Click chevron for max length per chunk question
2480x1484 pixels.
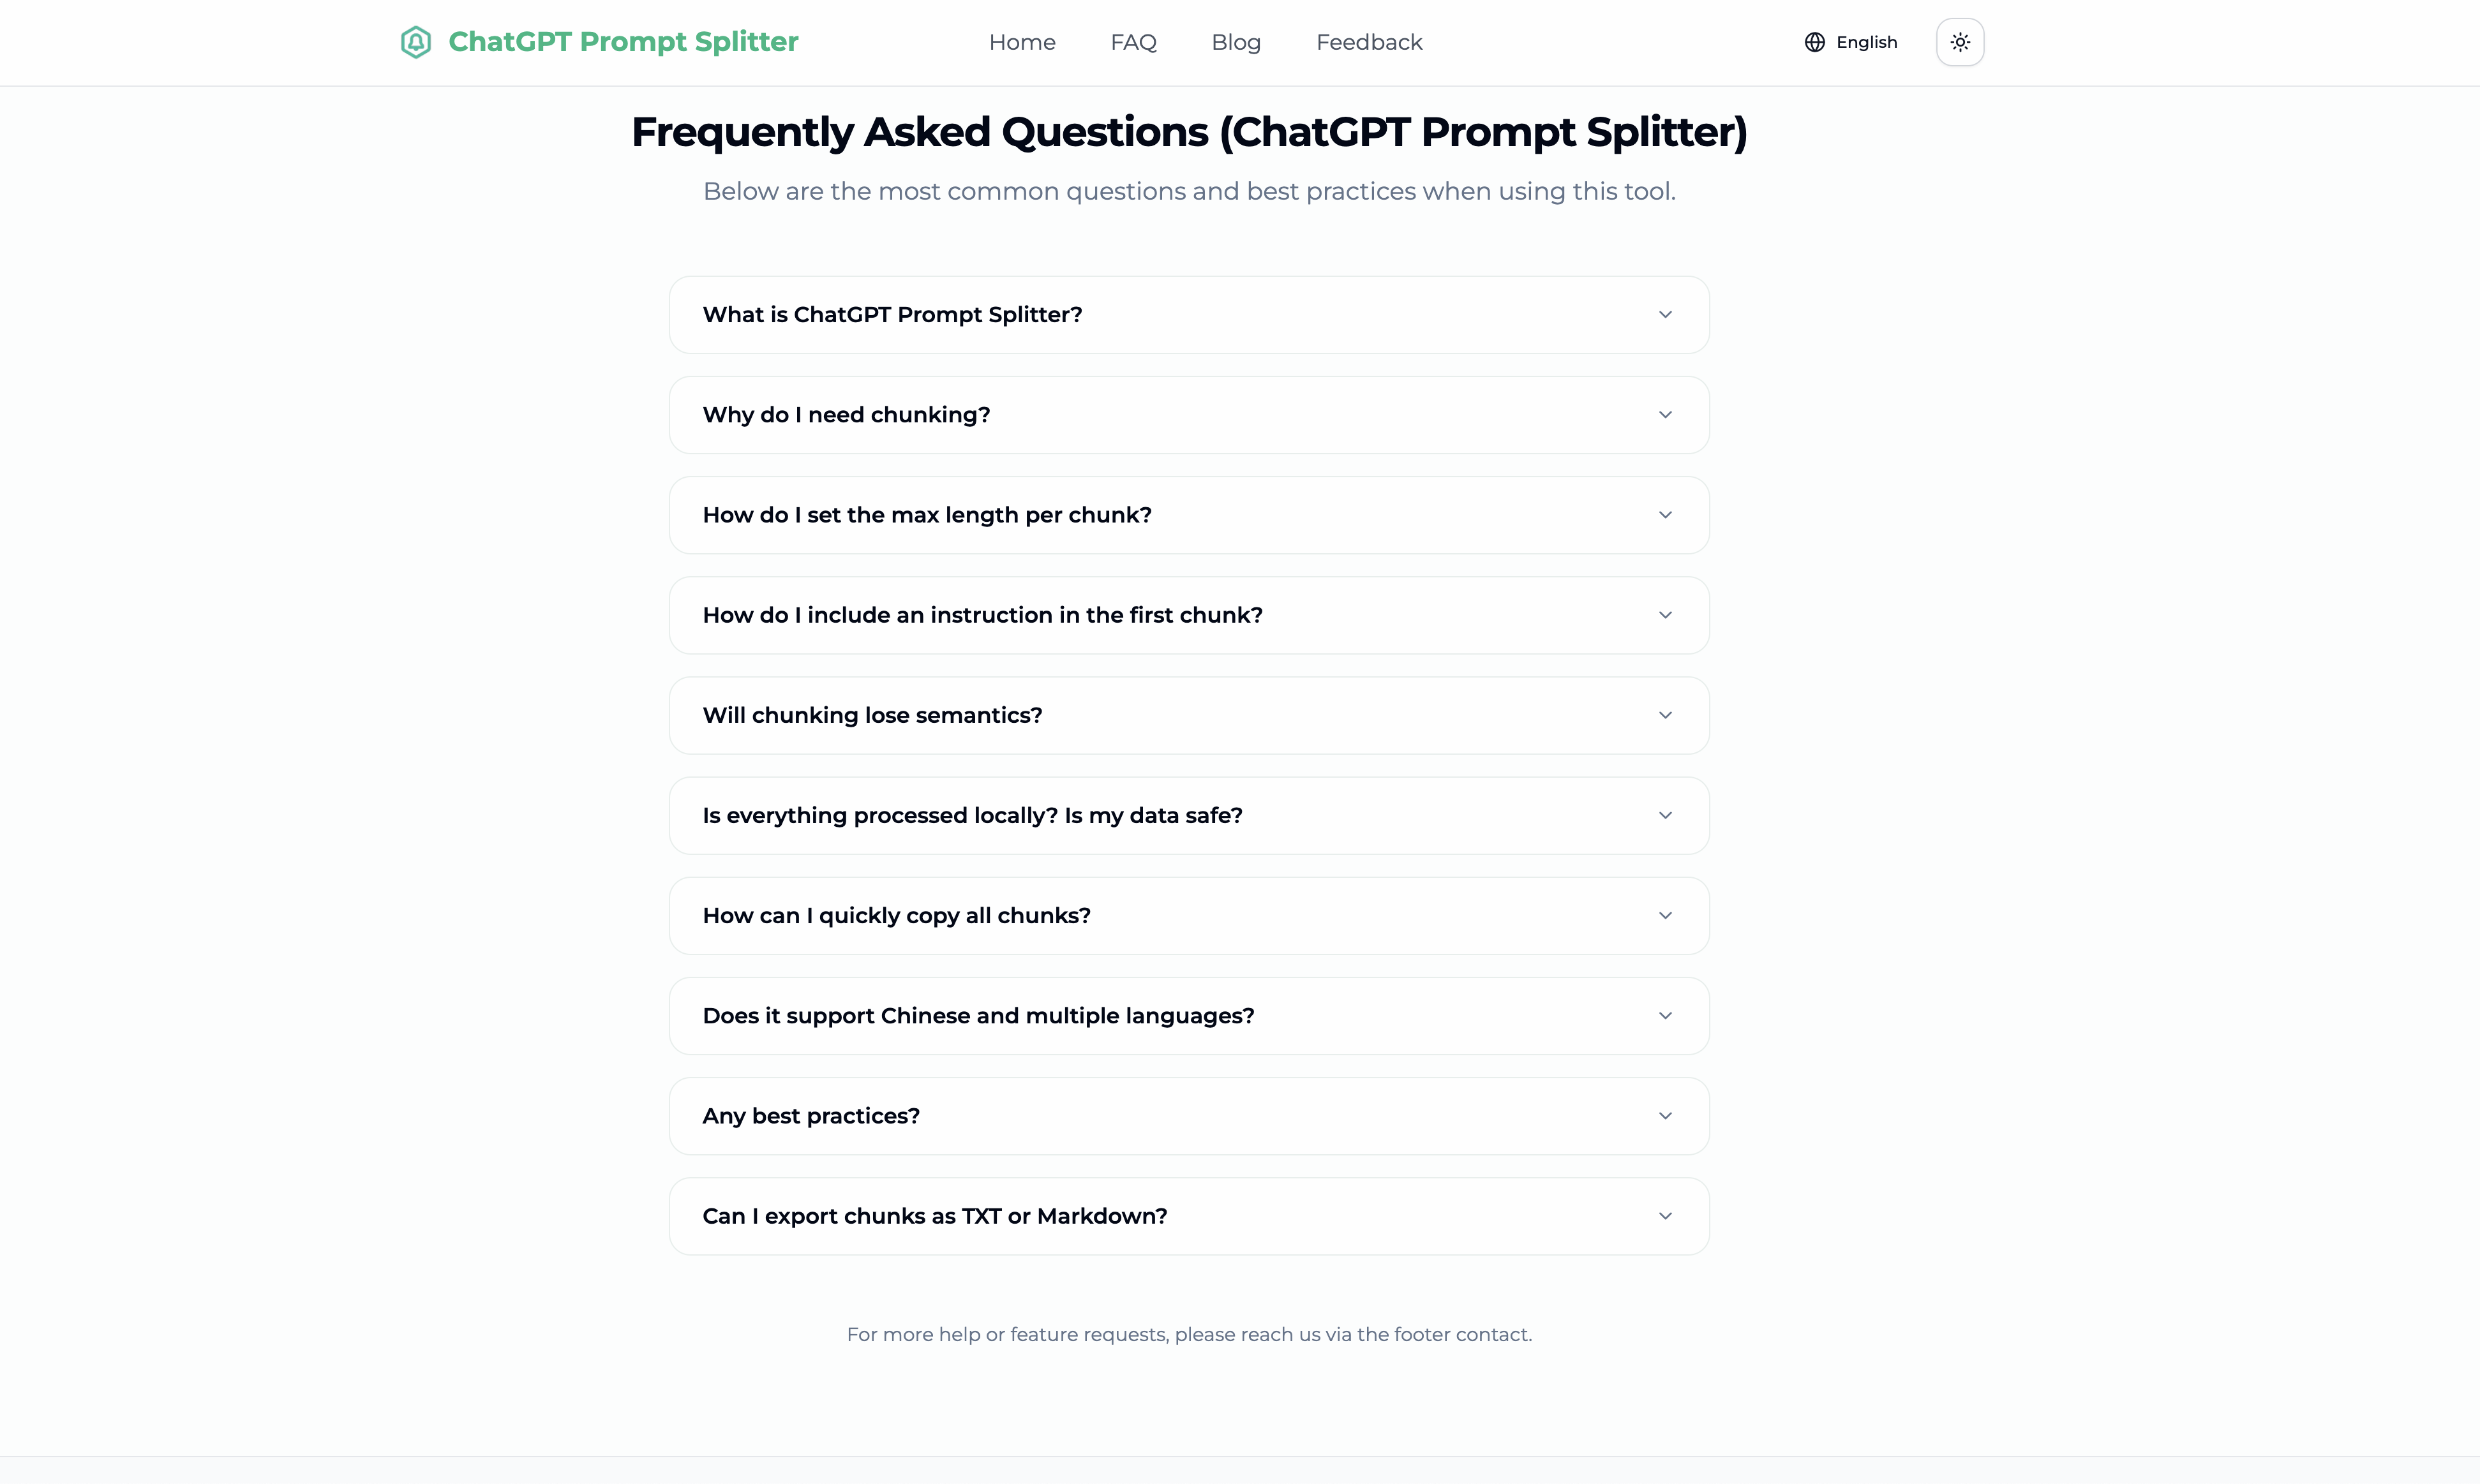pos(1665,515)
